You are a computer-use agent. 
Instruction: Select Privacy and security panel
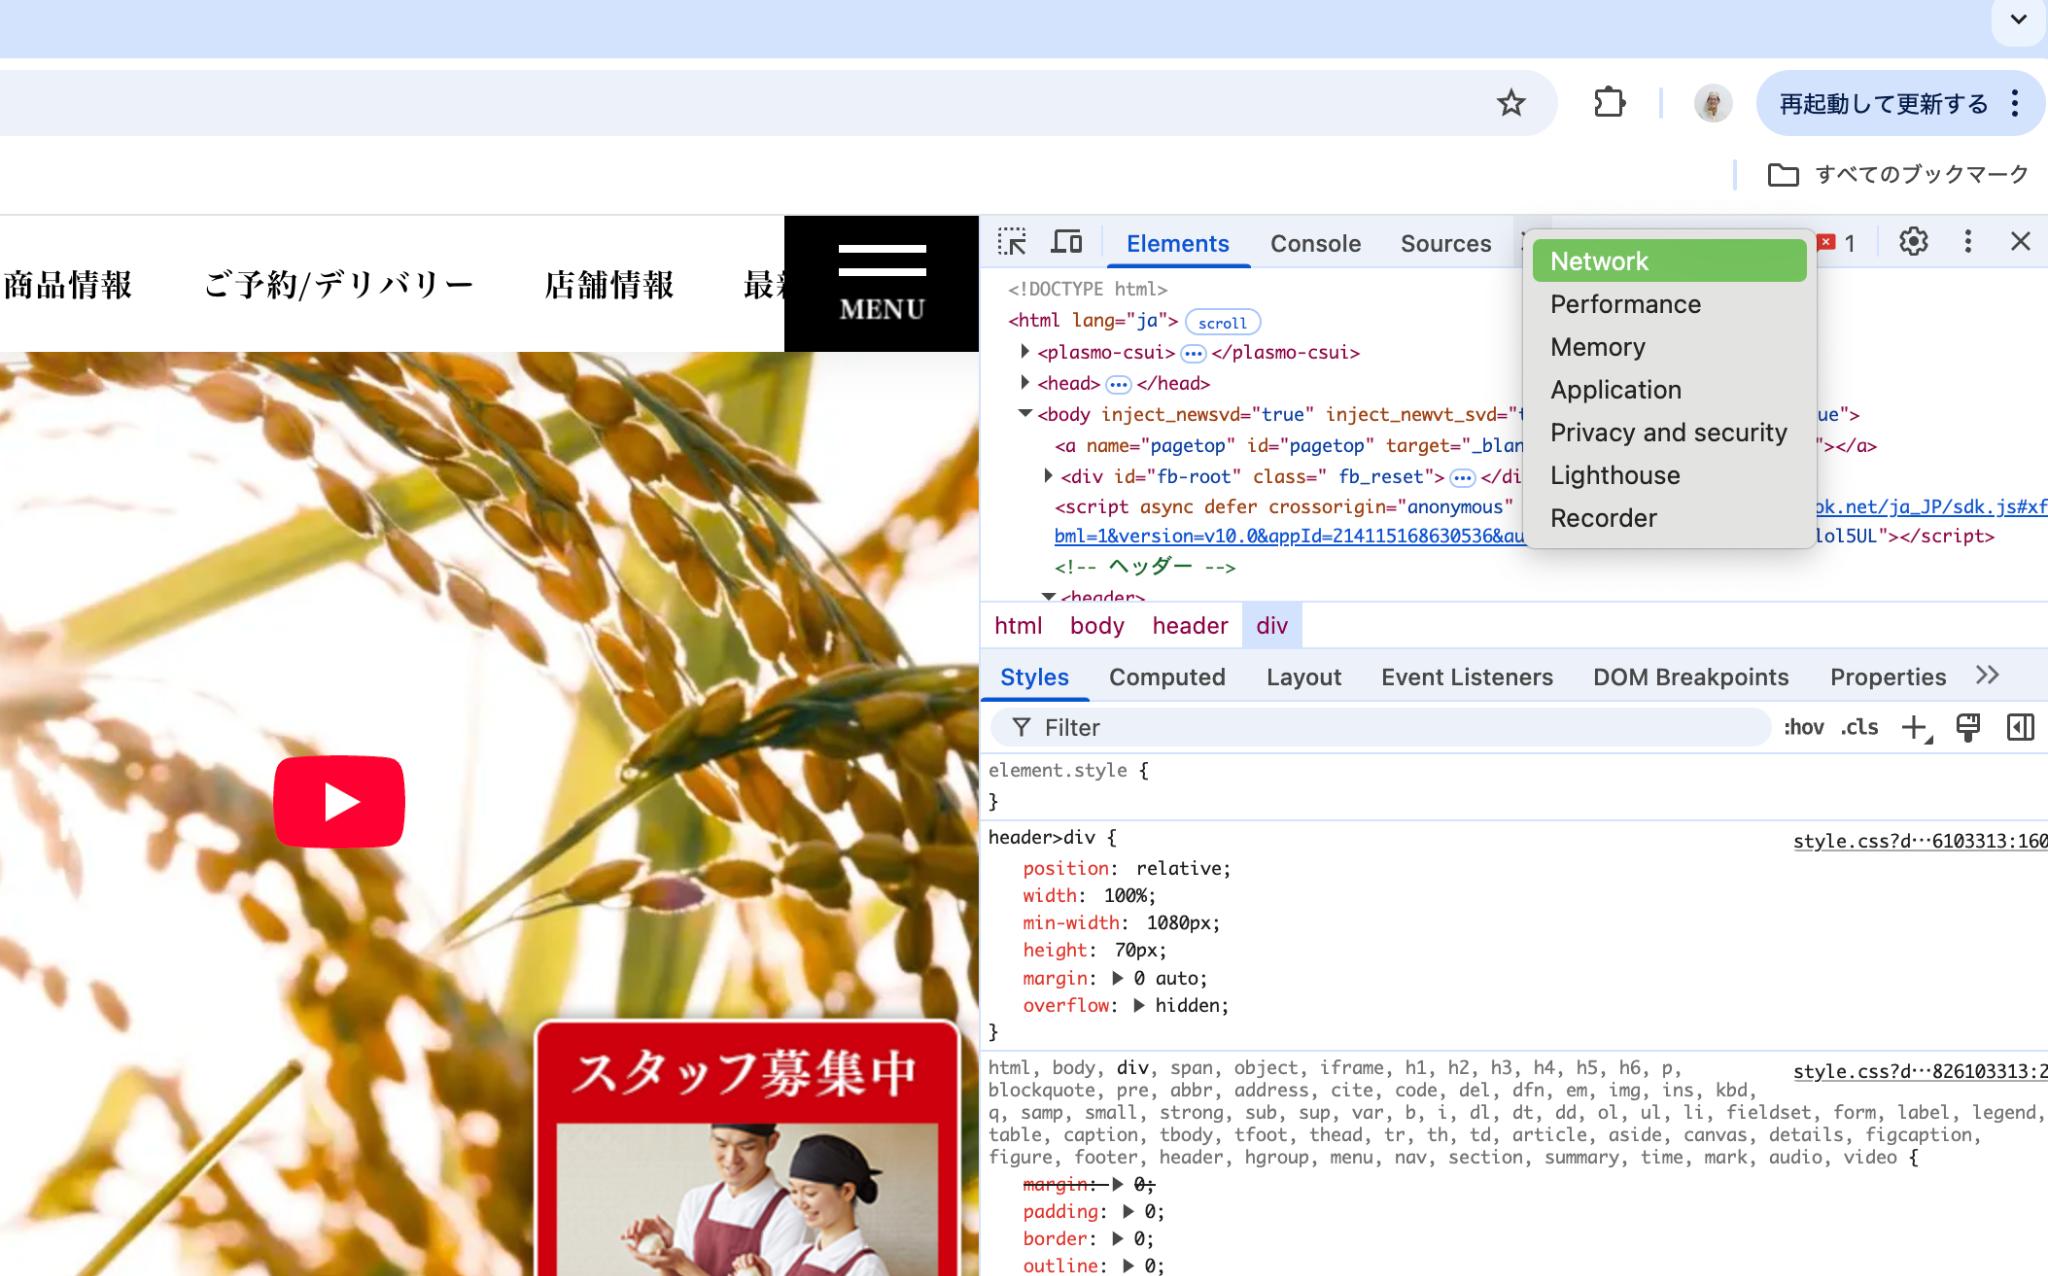pos(1669,433)
